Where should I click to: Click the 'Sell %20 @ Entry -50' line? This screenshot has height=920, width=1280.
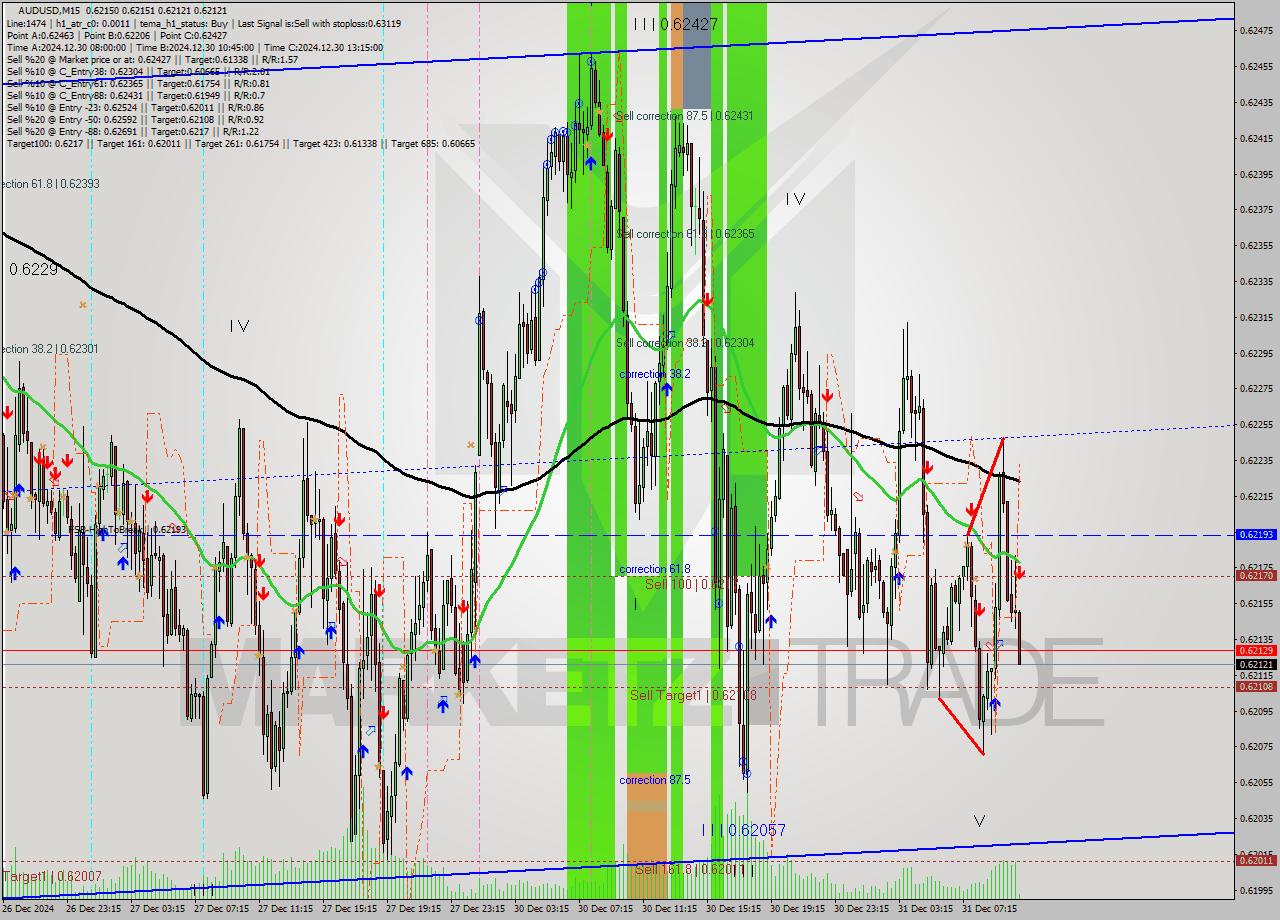pos(135,119)
